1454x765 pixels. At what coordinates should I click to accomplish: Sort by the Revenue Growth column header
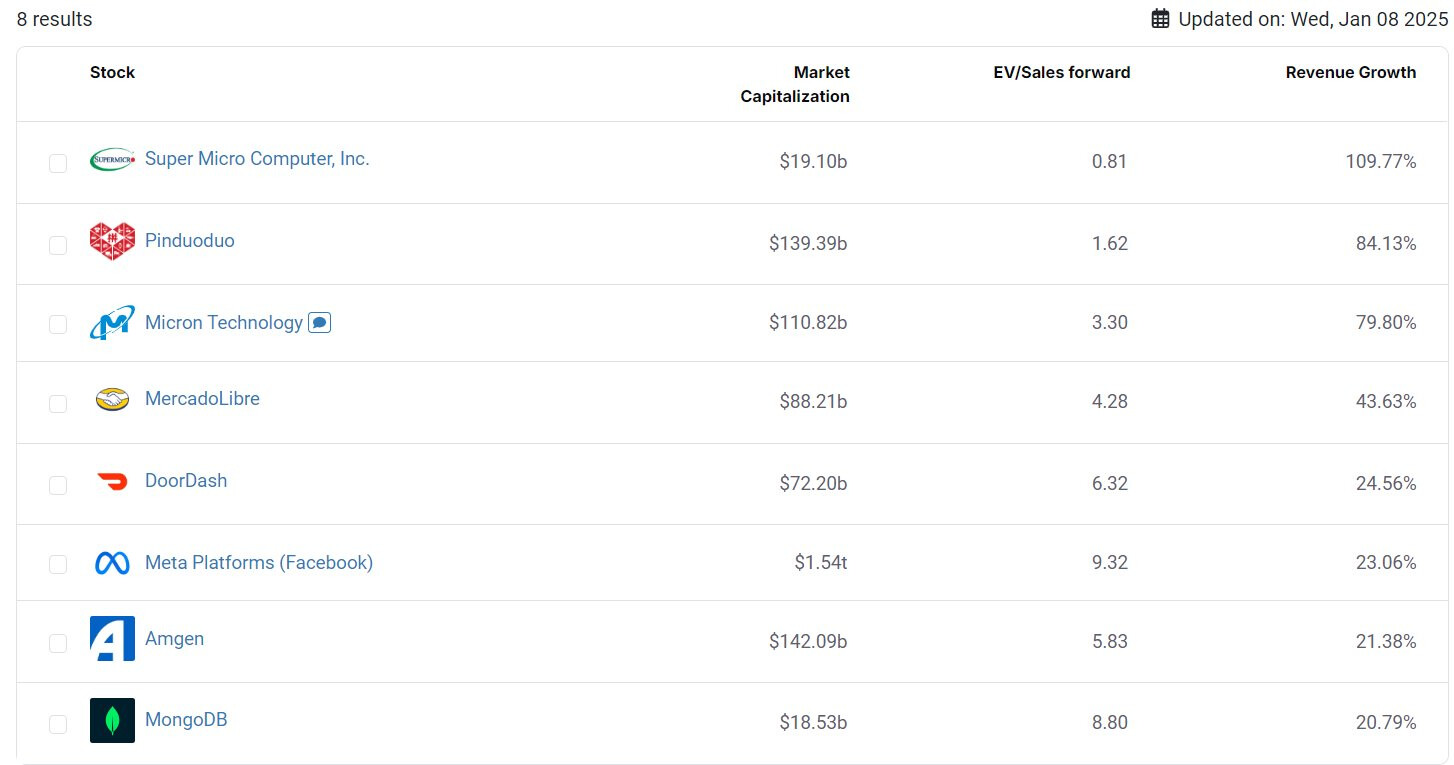1350,72
